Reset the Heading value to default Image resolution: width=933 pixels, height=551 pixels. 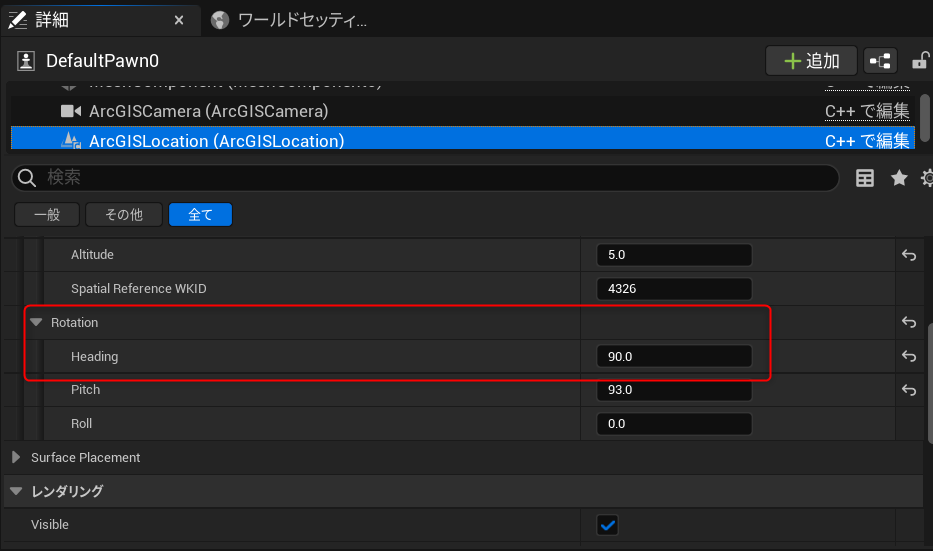tap(909, 356)
